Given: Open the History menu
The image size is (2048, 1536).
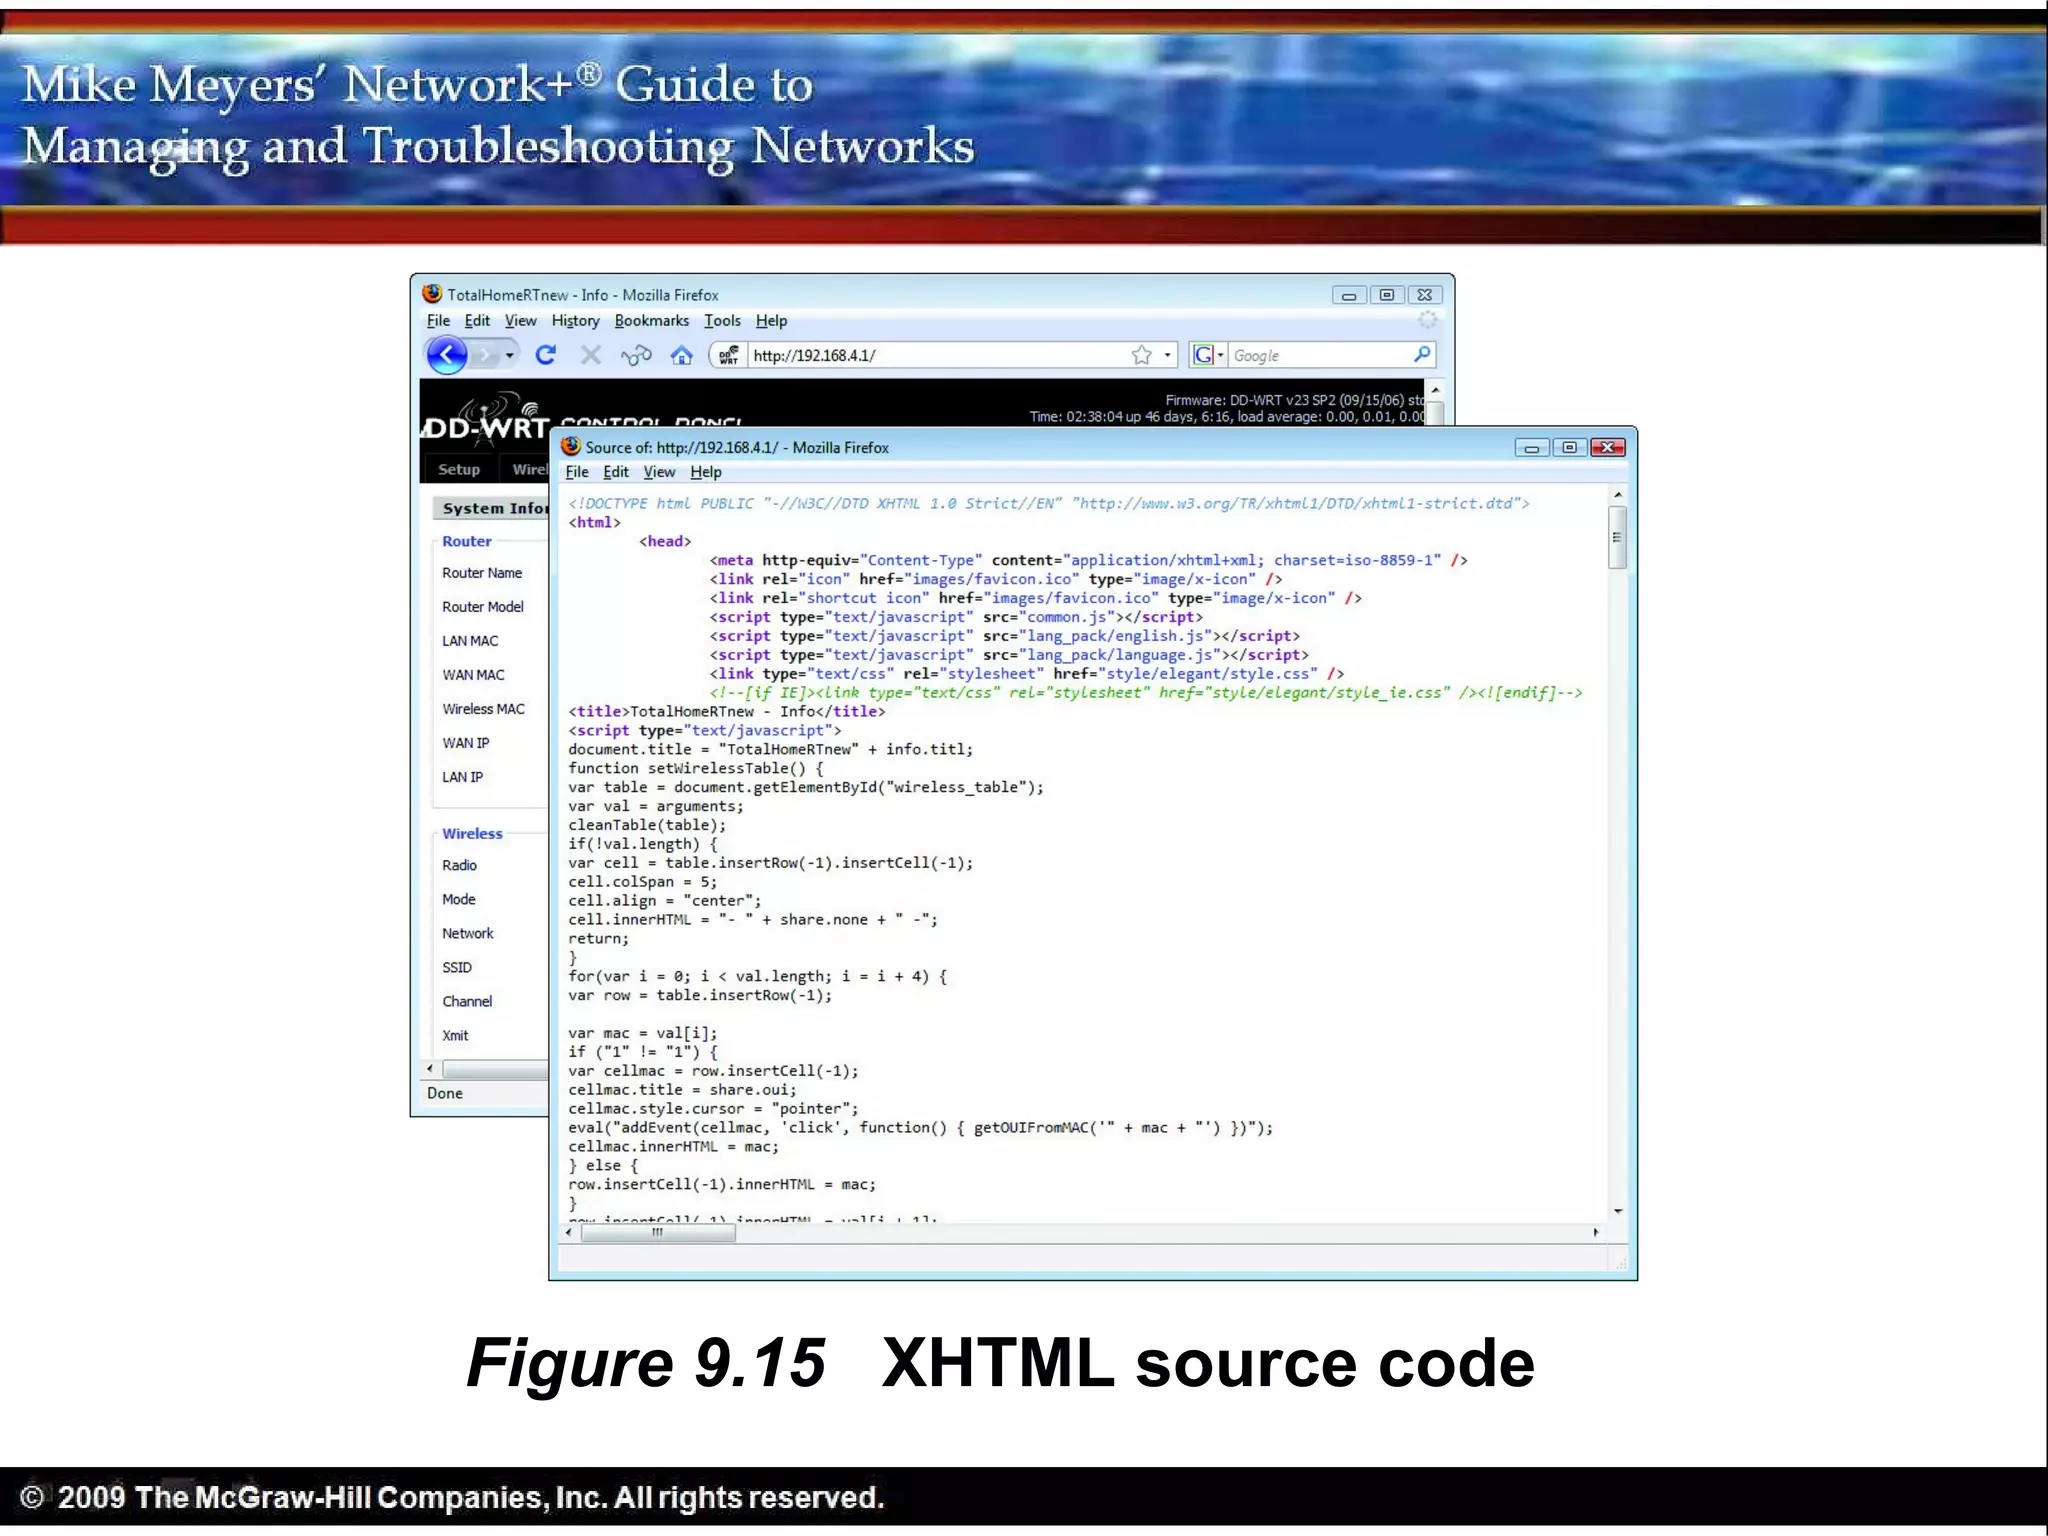Looking at the screenshot, I should coord(575,321).
